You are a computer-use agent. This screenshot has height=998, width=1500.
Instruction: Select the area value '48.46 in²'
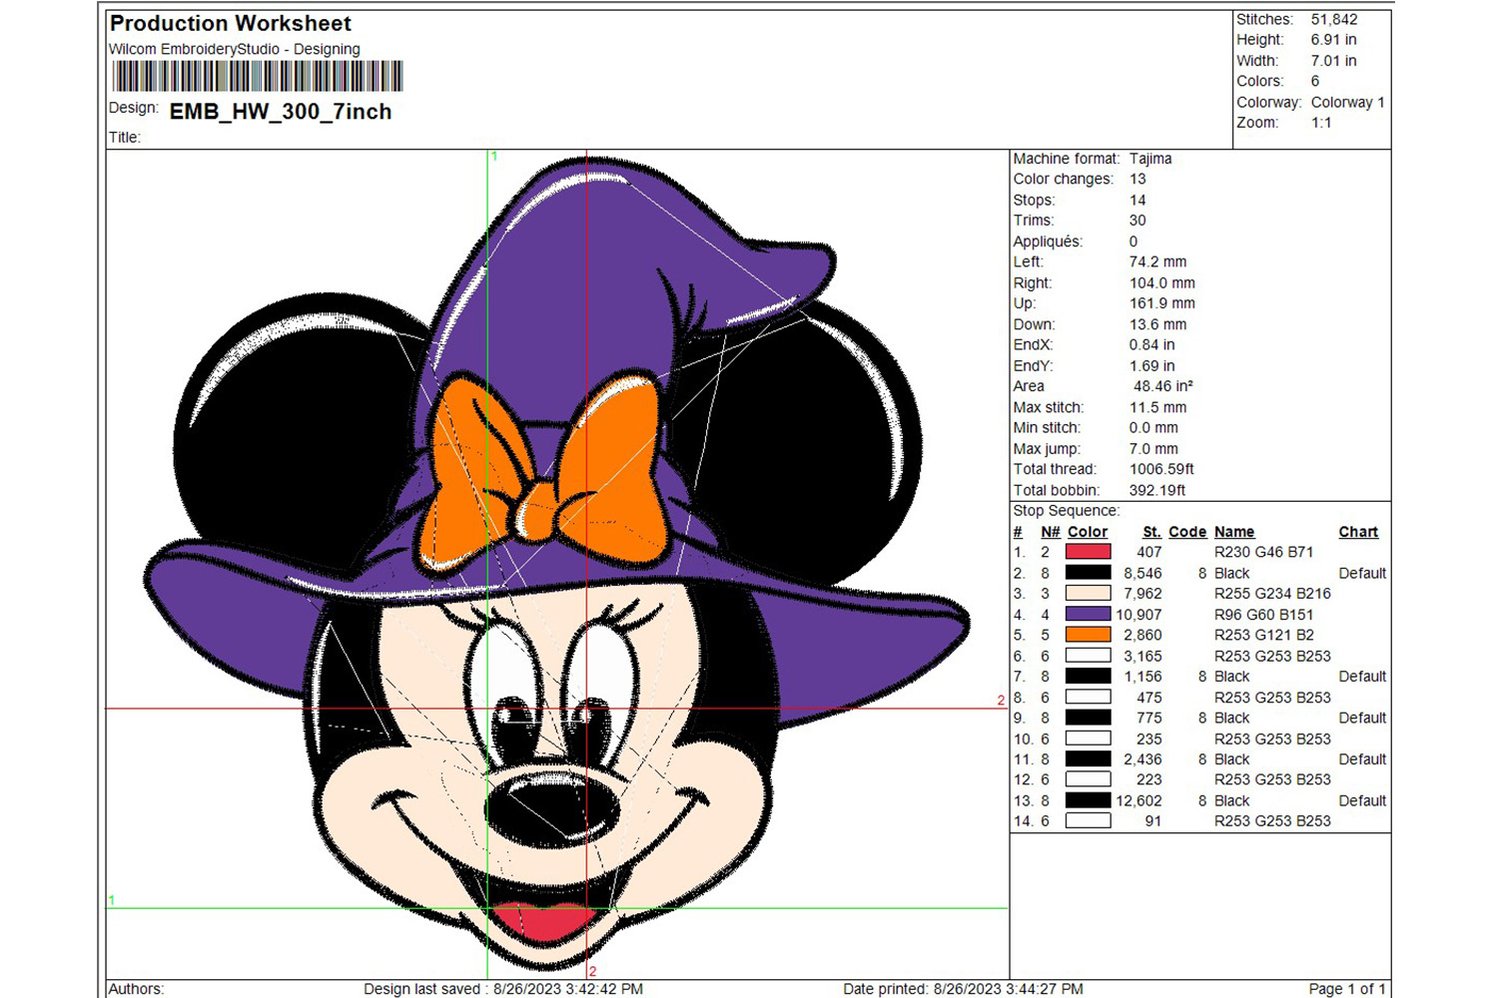(x=1163, y=386)
